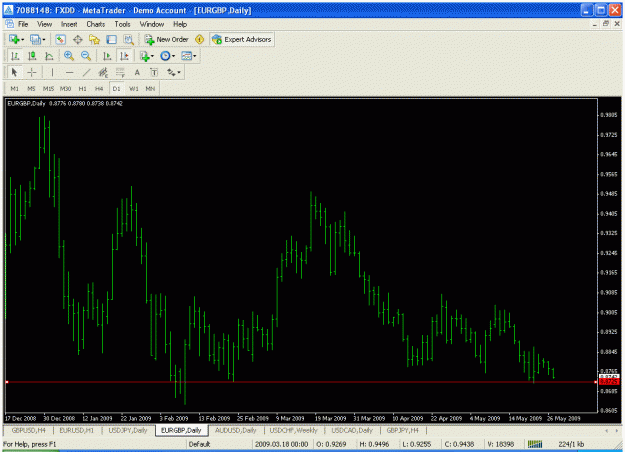Click the New Order button

coord(167,39)
